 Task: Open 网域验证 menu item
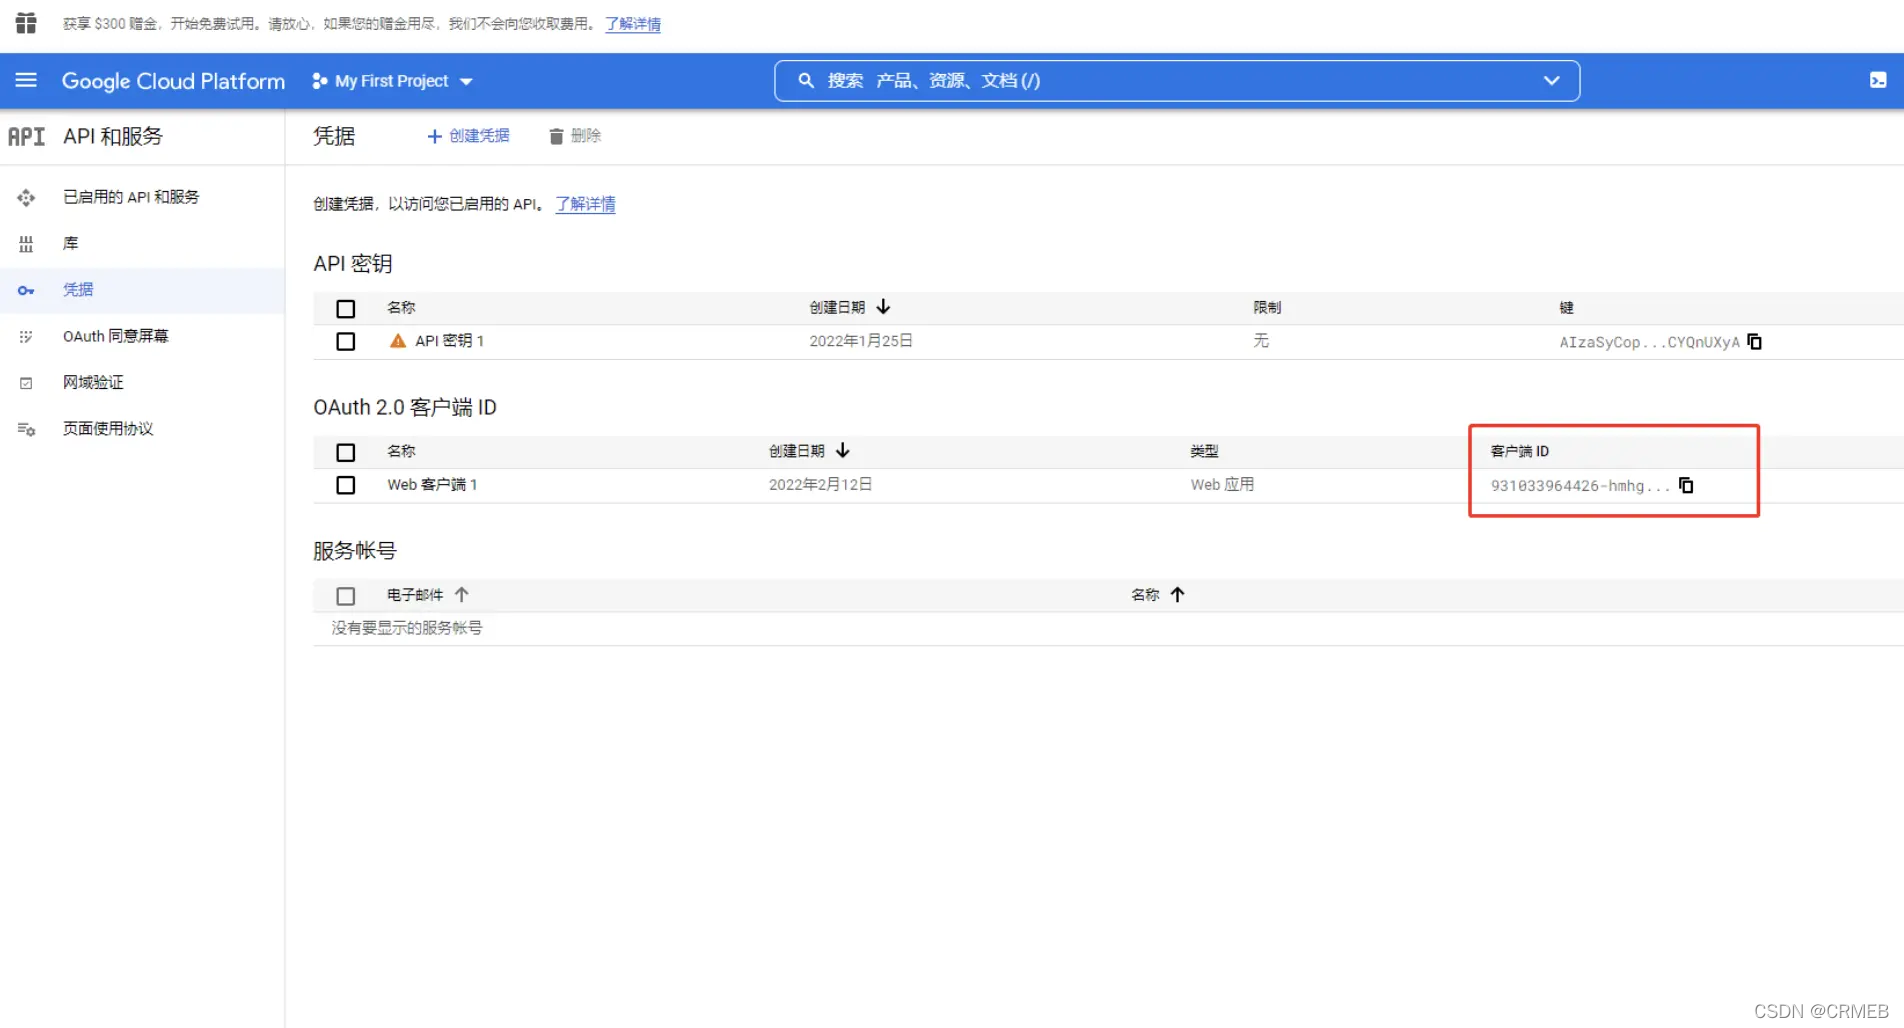[x=142, y=382]
